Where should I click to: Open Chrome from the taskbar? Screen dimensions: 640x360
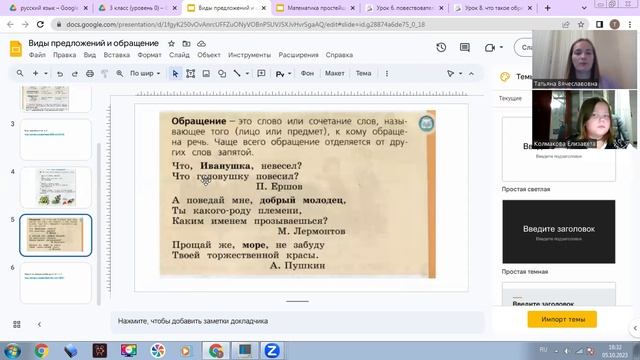[41, 351]
